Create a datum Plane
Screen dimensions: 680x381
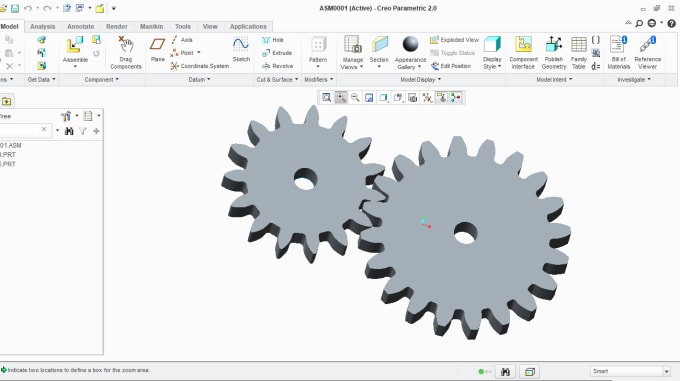[x=157, y=49]
